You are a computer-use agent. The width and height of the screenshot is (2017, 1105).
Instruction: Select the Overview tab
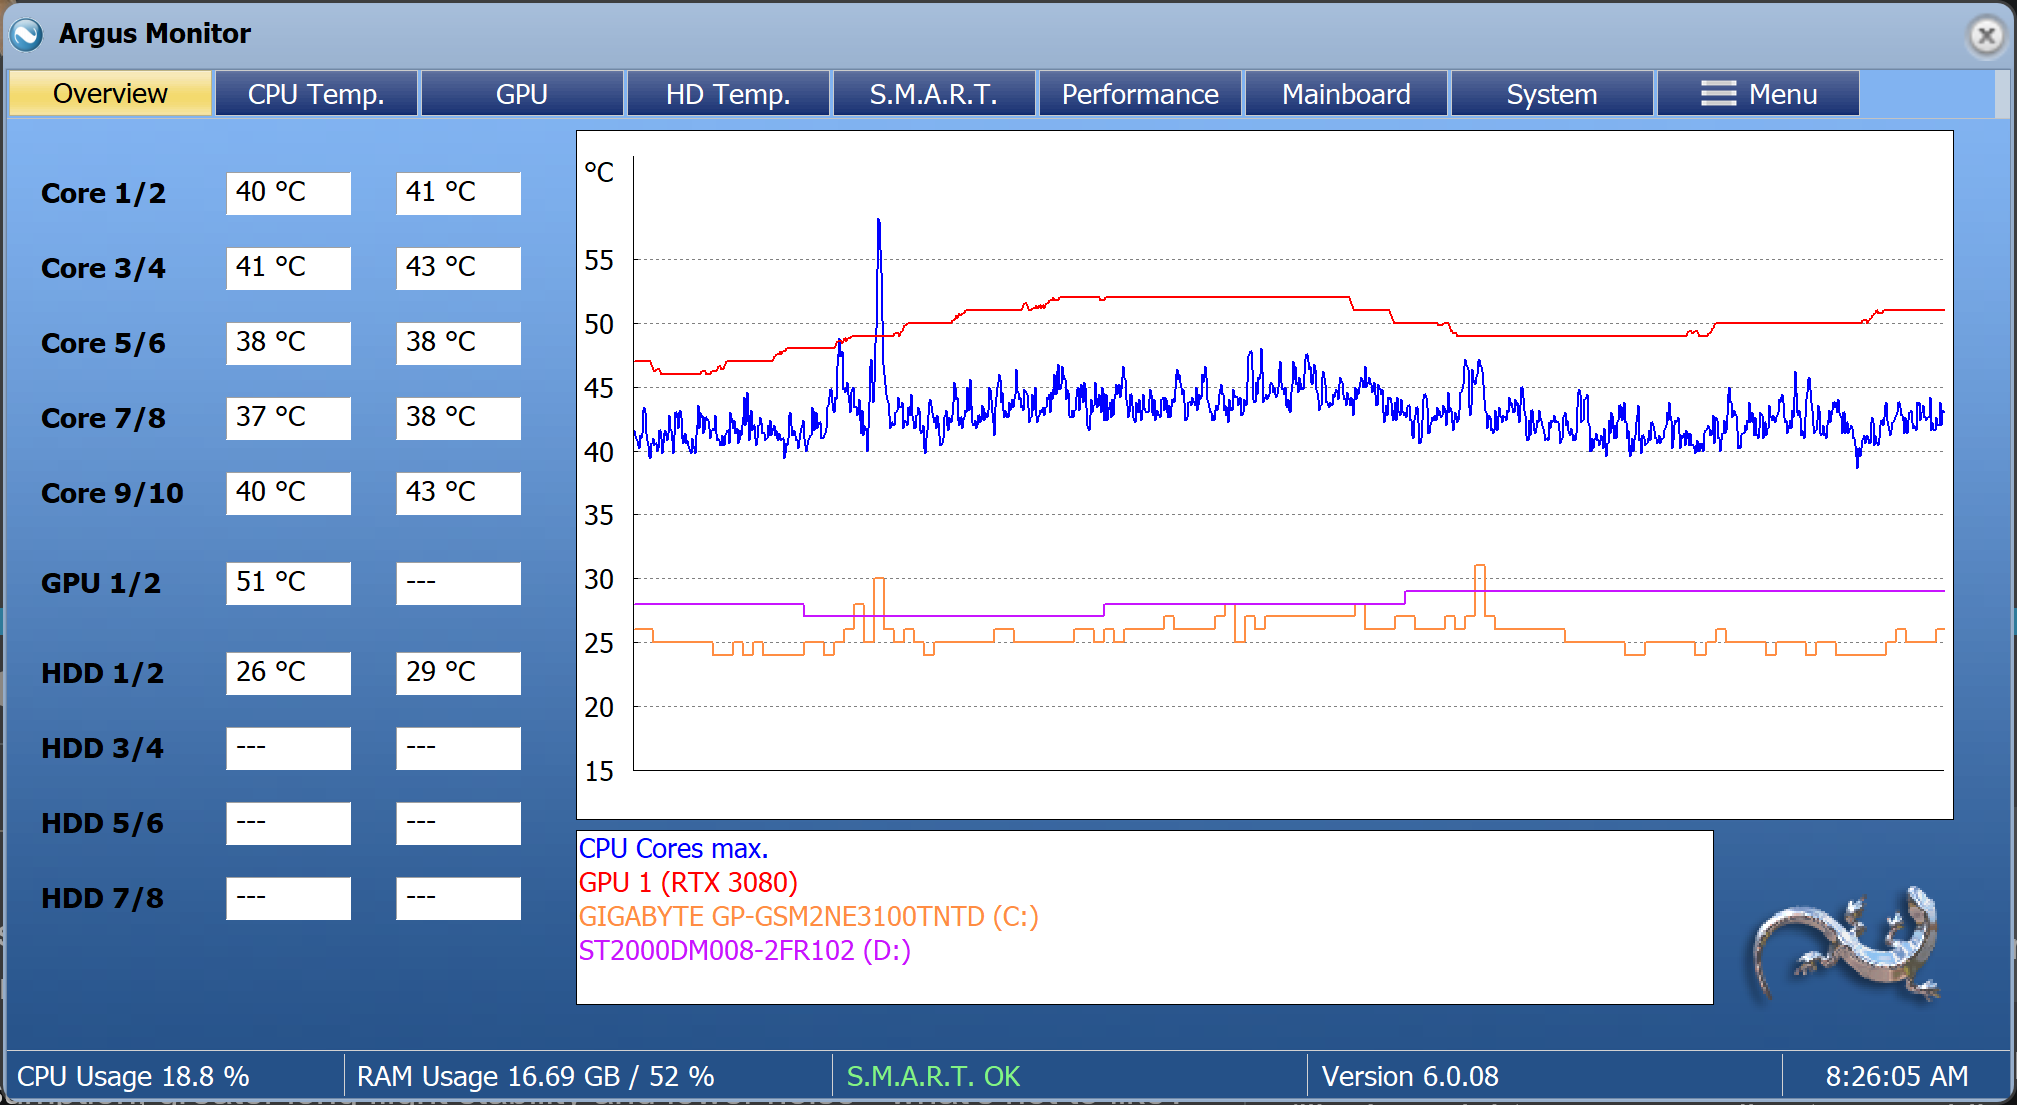click(x=110, y=94)
